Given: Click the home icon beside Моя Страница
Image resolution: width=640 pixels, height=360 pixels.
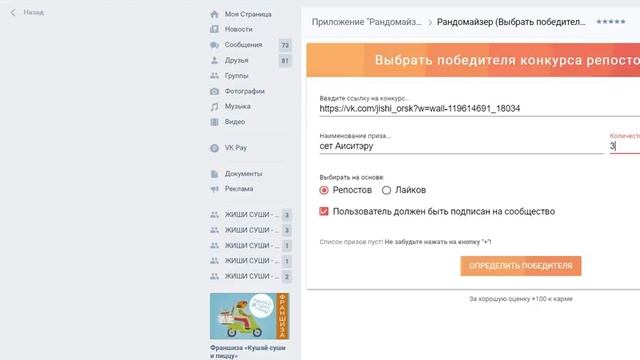Looking at the screenshot, I should point(214,14).
